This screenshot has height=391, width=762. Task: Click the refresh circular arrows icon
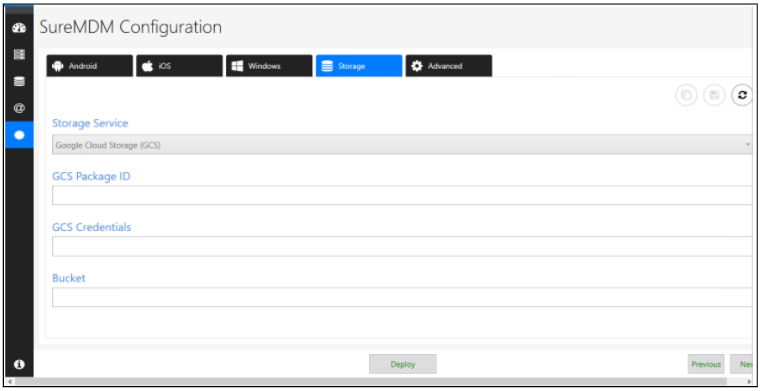click(x=742, y=95)
